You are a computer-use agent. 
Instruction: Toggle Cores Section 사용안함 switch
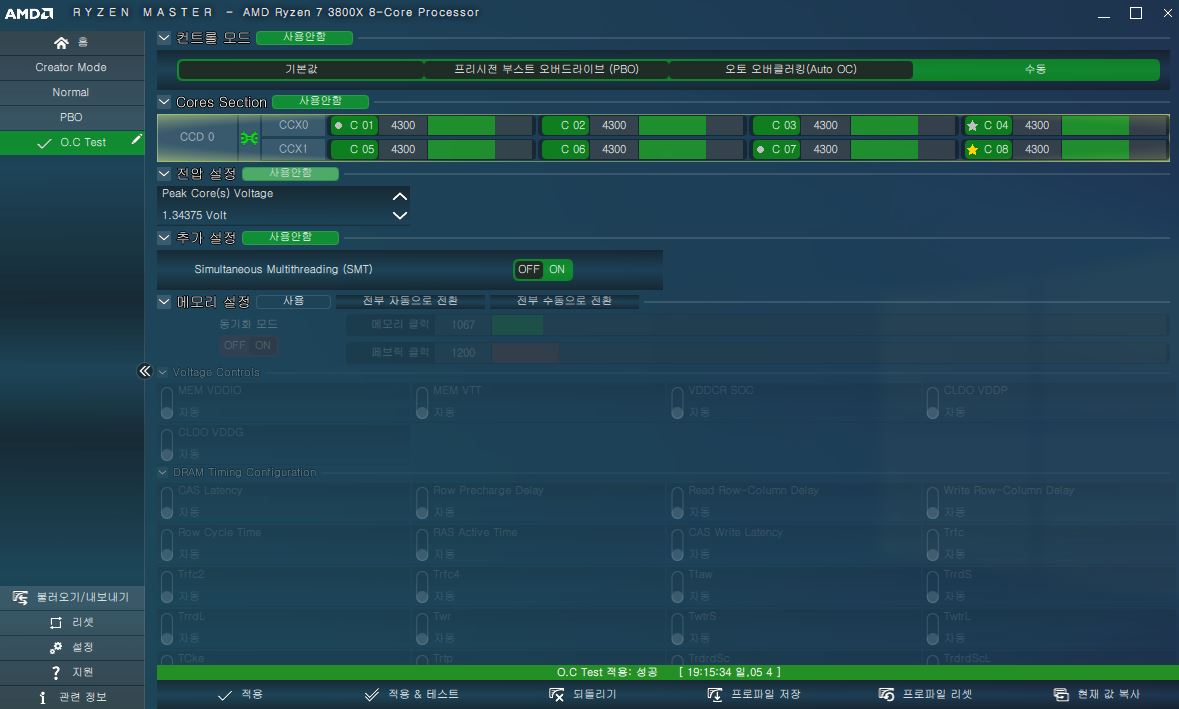320,102
